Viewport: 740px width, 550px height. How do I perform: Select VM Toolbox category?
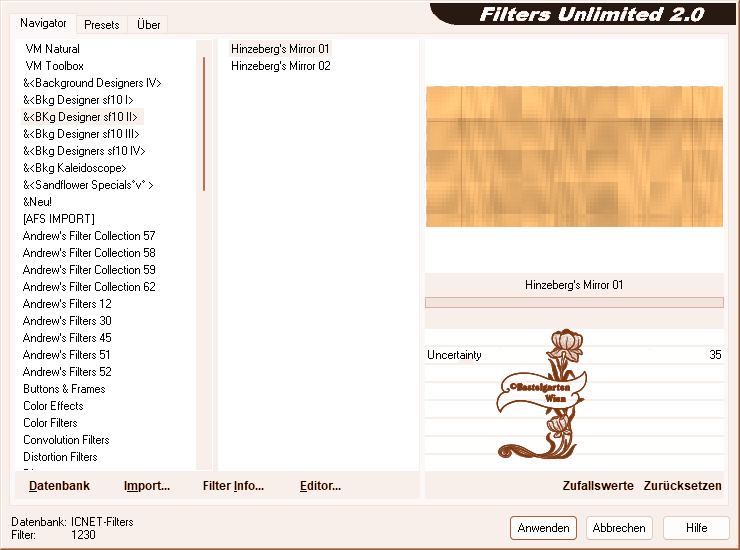click(54, 66)
